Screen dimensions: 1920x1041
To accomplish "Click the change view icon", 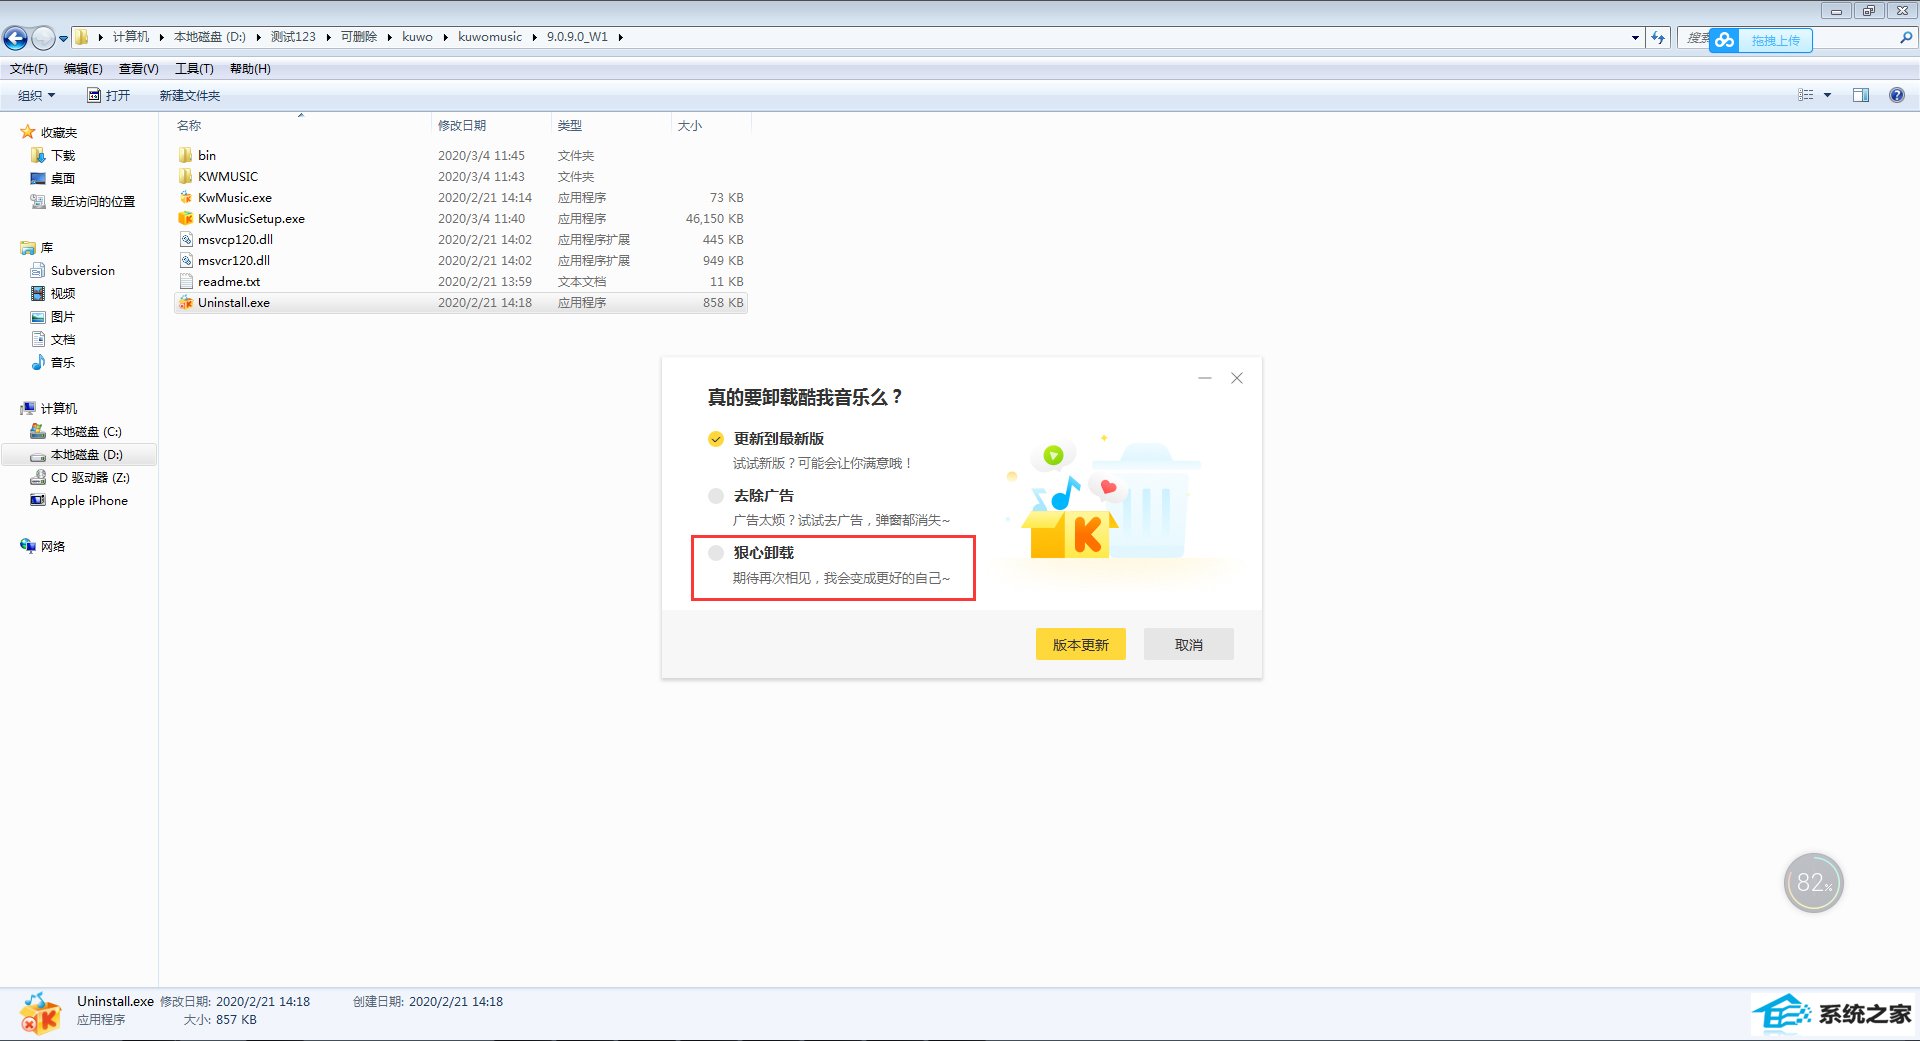I will point(1806,95).
